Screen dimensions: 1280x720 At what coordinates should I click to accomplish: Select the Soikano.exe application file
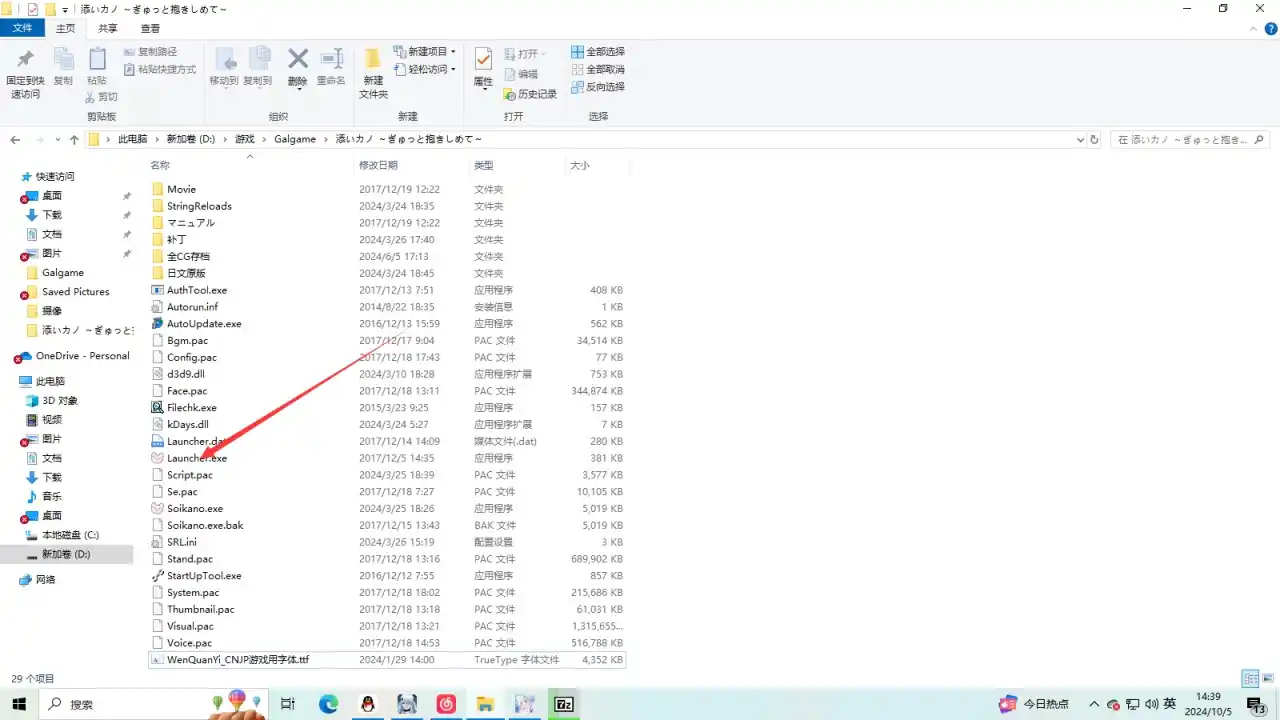pos(195,509)
